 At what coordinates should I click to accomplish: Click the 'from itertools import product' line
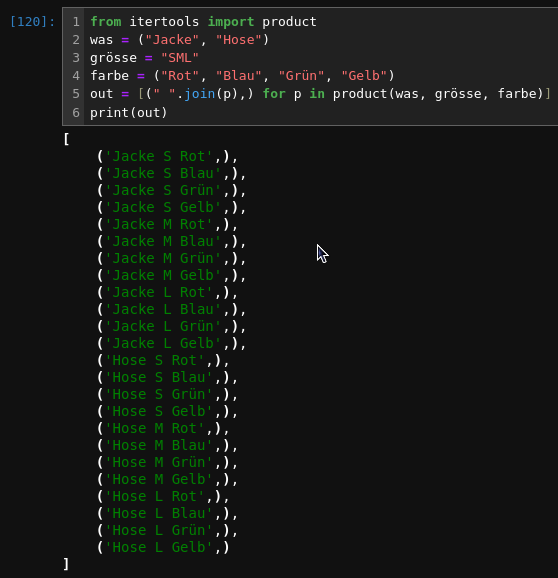(203, 22)
